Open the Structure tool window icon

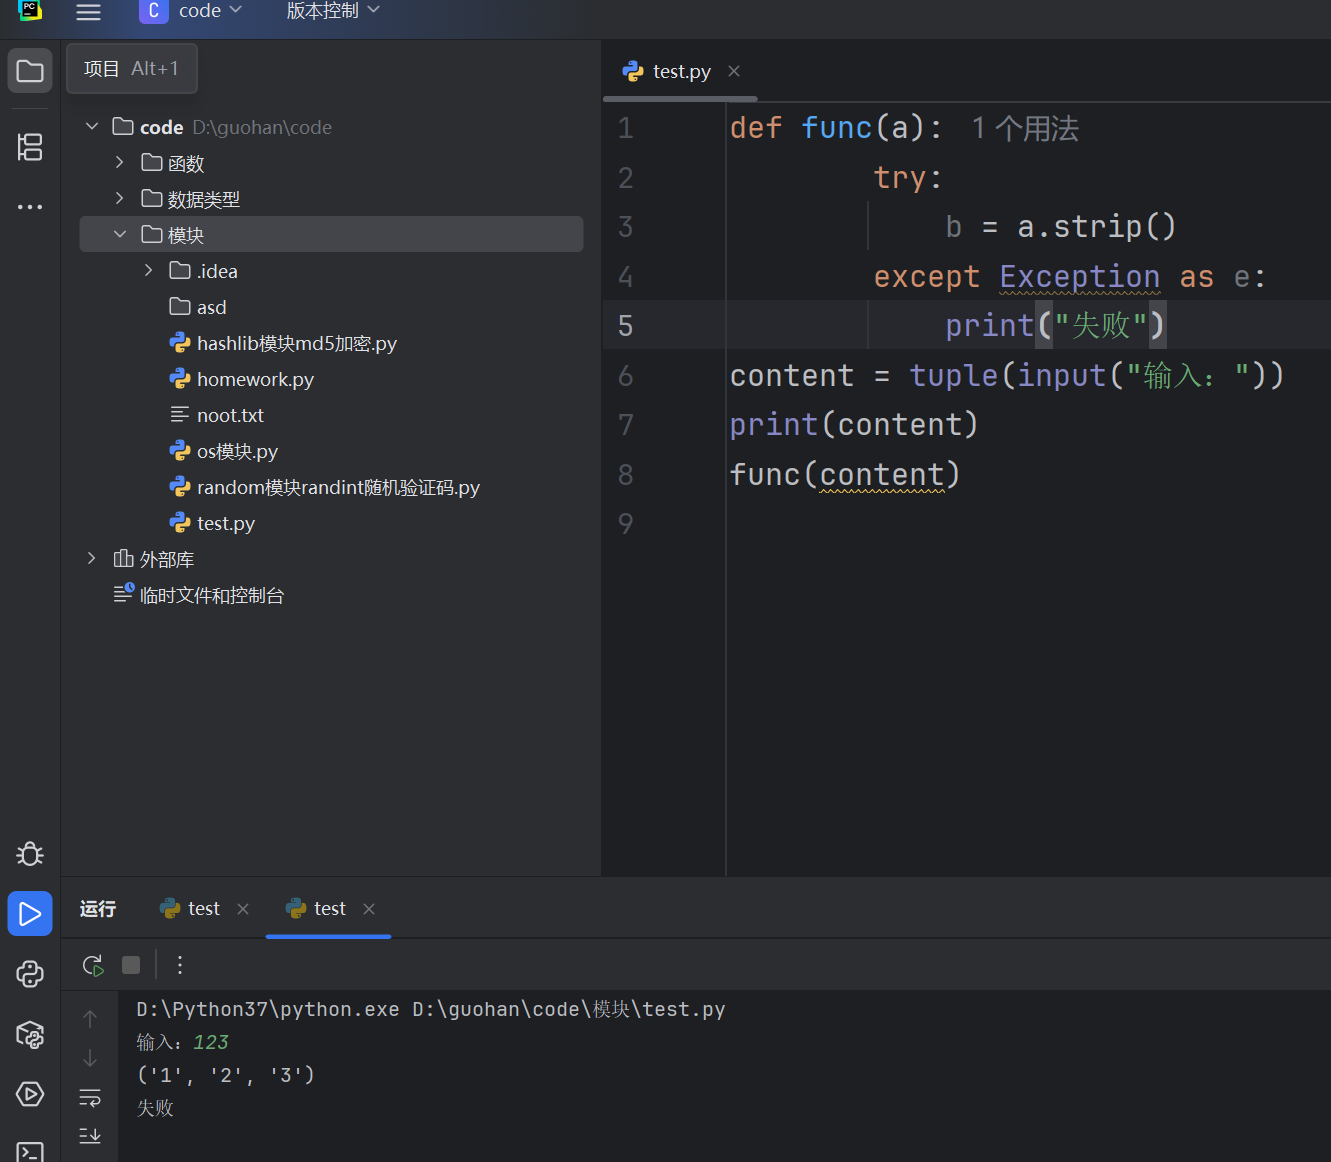click(x=30, y=147)
